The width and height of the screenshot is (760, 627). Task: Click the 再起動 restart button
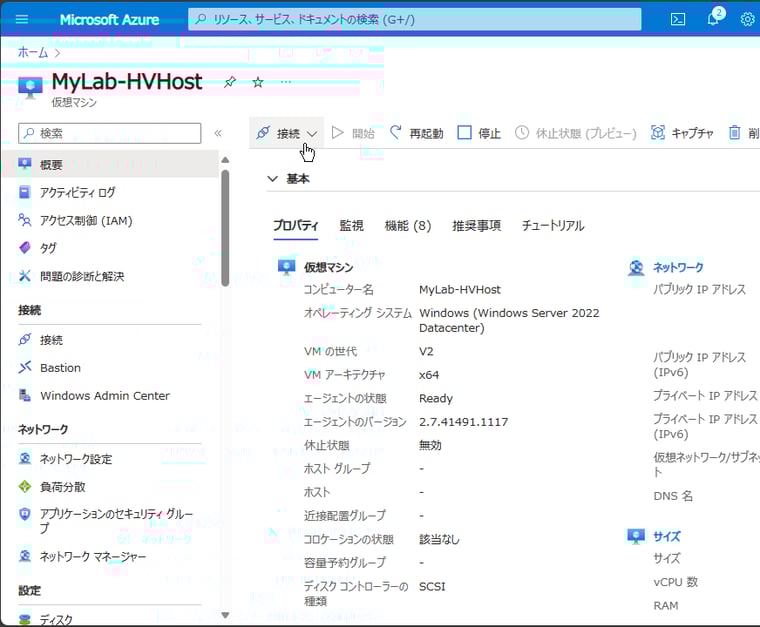[417, 133]
